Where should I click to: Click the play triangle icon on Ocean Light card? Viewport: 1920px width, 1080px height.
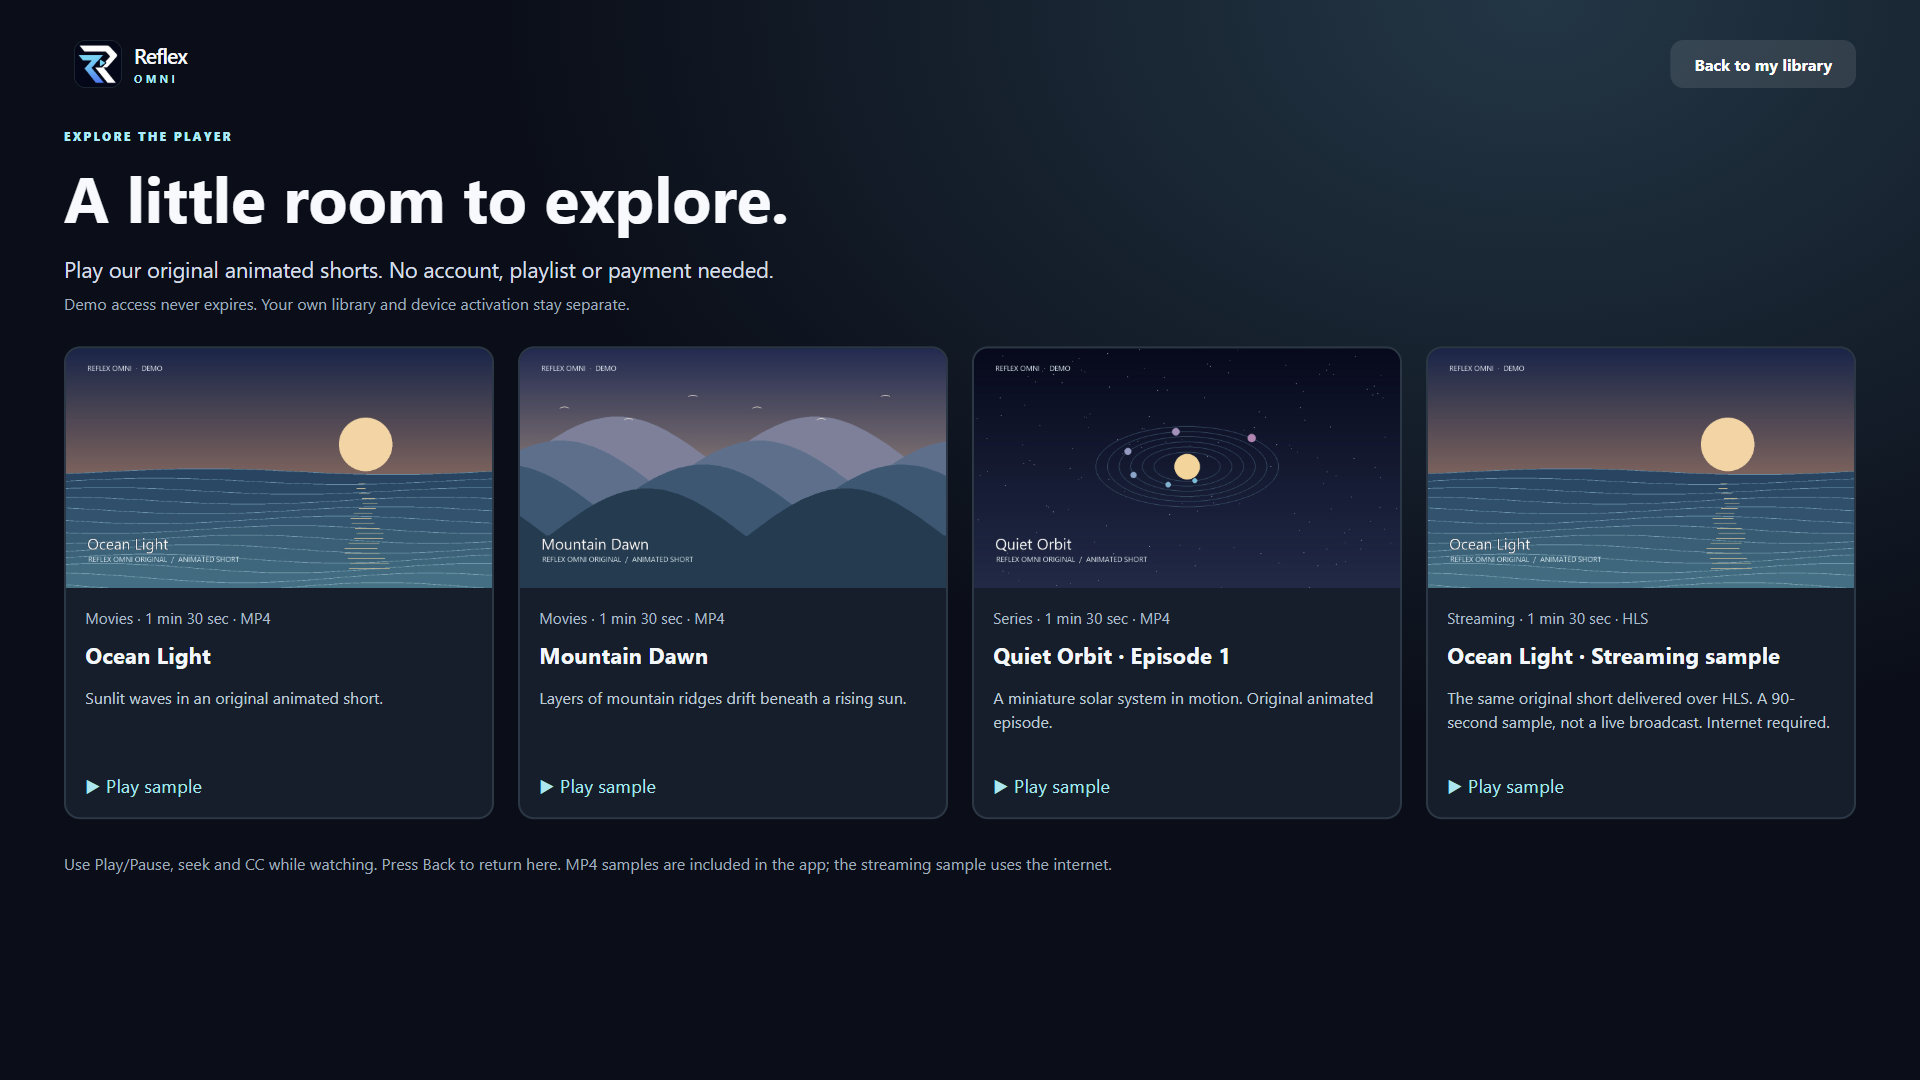click(93, 787)
